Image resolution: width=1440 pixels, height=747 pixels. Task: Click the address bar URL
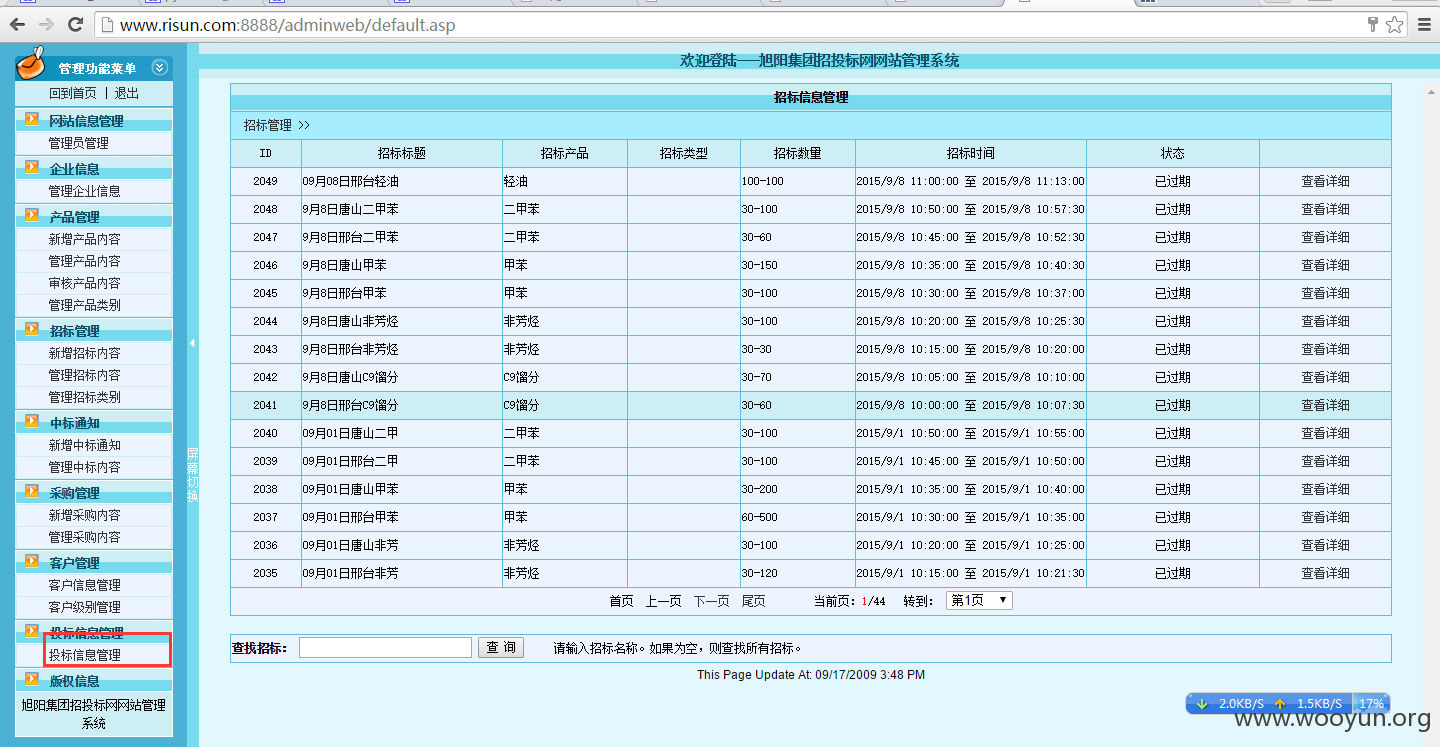(287, 25)
